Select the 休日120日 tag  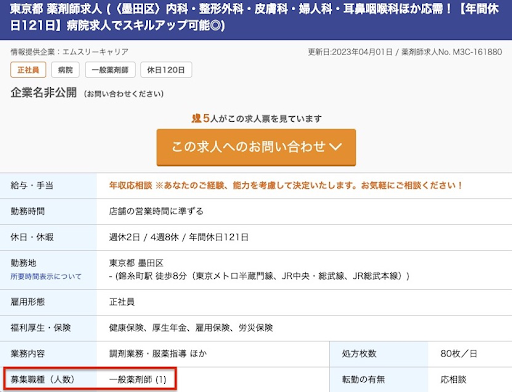[x=166, y=70]
